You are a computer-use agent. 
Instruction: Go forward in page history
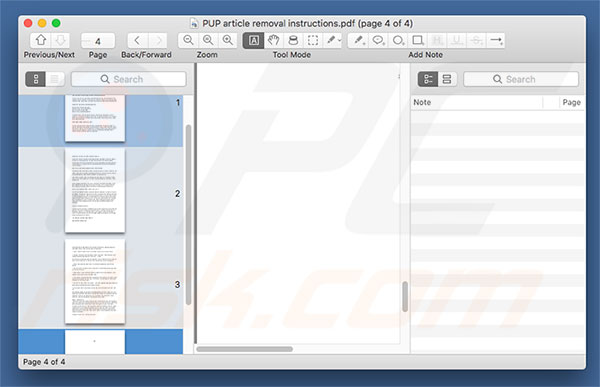point(157,40)
